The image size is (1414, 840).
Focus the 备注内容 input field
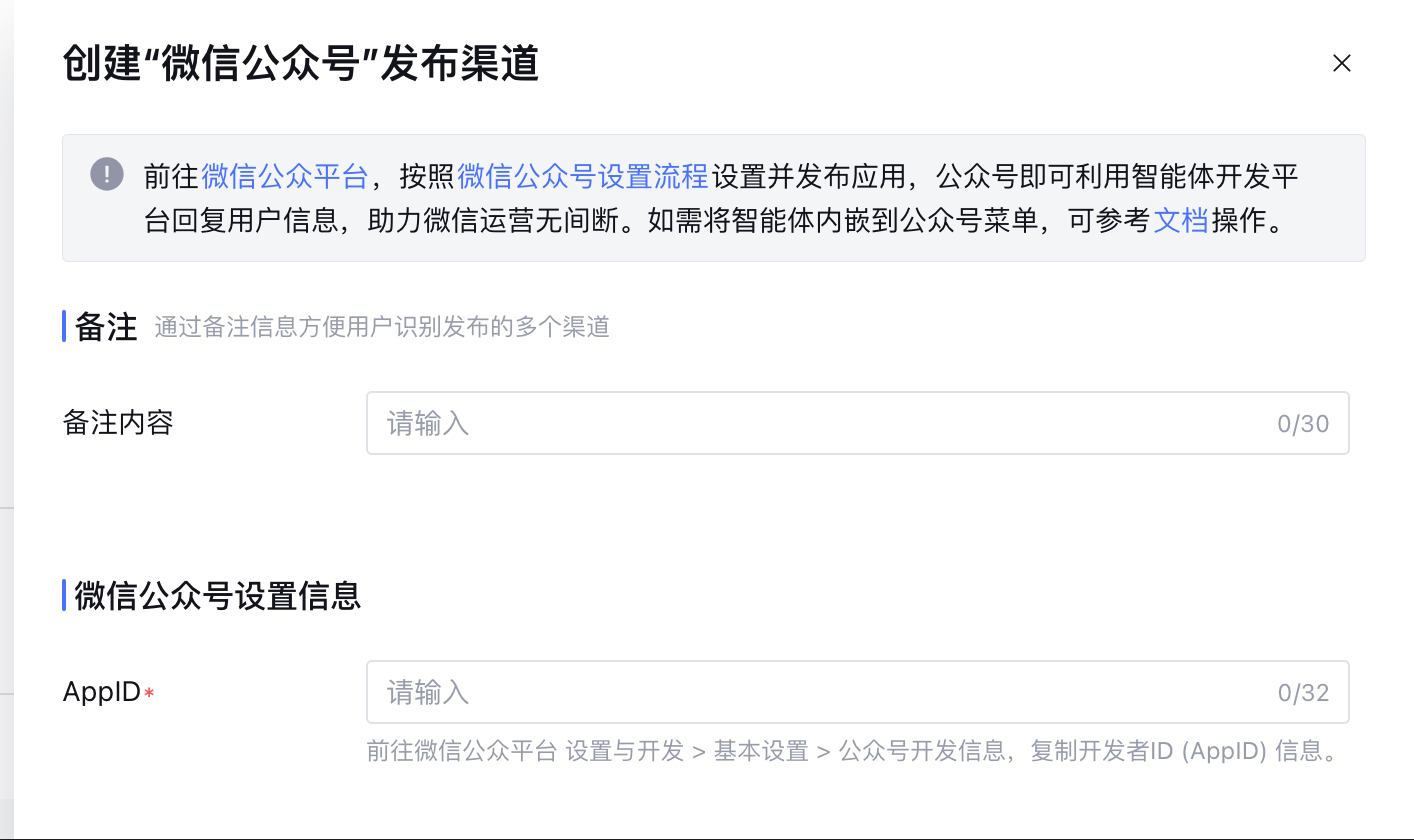pyautogui.click(x=820, y=423)
